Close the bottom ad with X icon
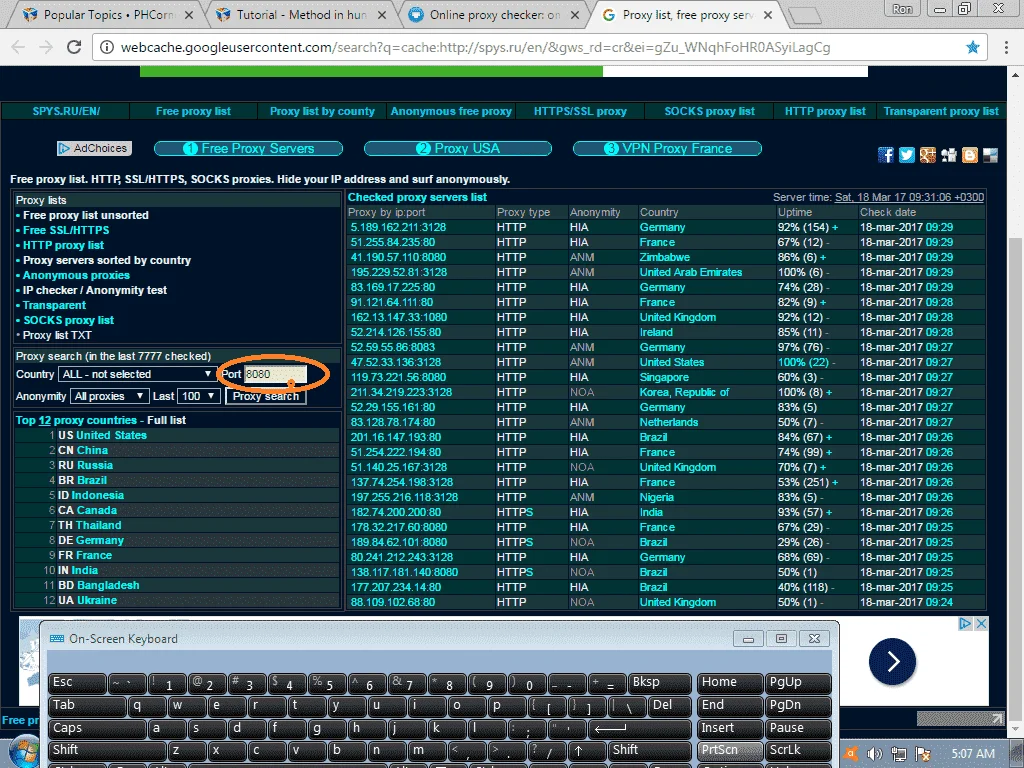Screen dimensions: 1024x768 (x=981, y=624)
